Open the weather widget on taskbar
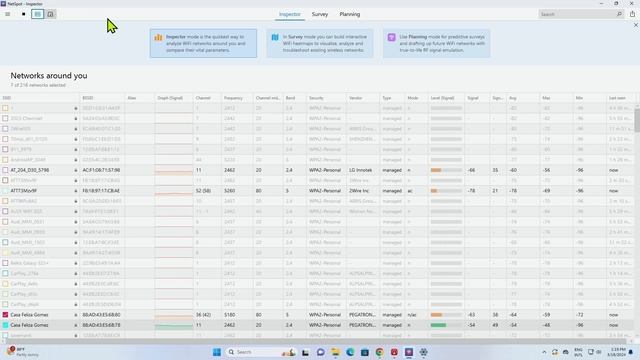 (22, 352)
